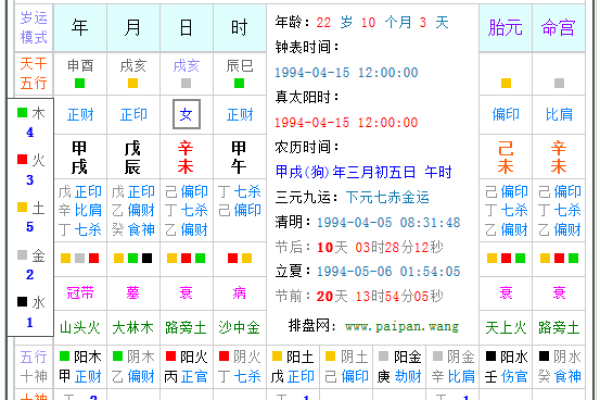The image size is (600, 400).
Task: Click the gray square beside 阴金
Action: coord(437,356)
